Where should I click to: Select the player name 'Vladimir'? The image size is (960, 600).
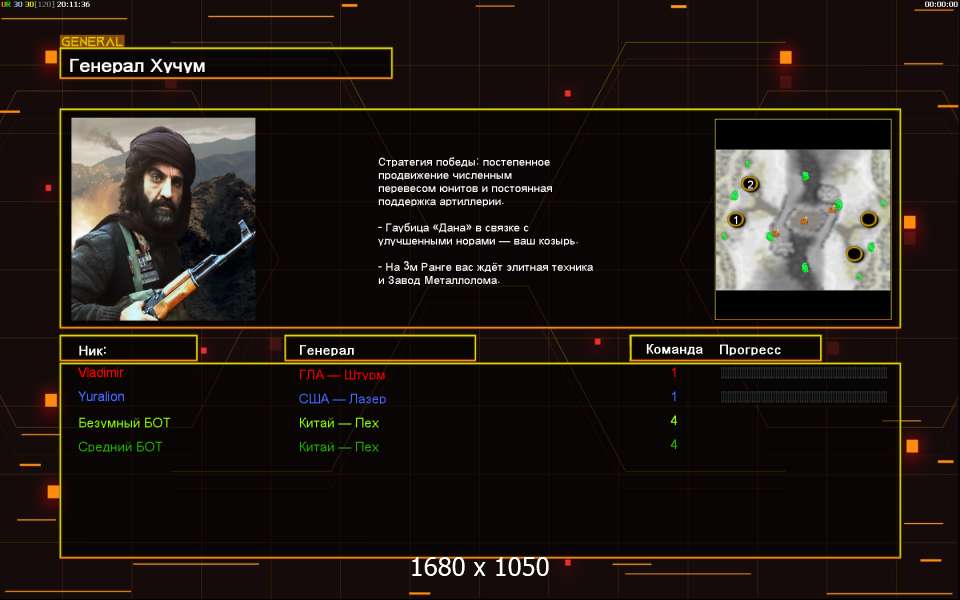tap(101, 373)
